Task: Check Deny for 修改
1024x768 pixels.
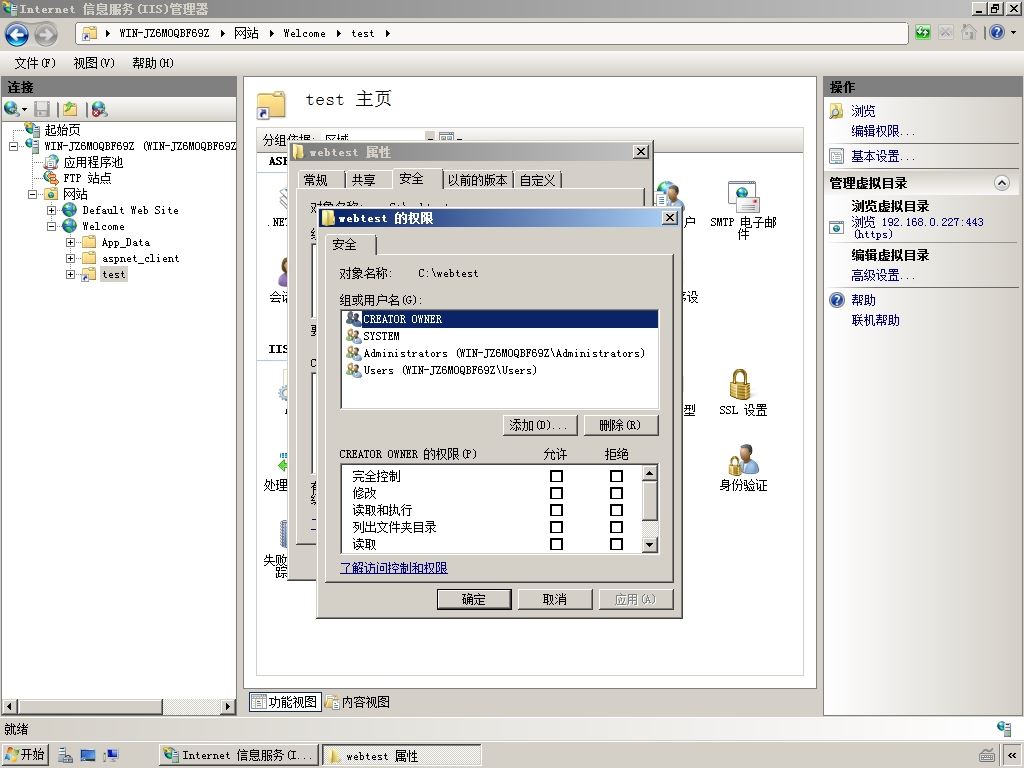Action: pyautogui.click(x=616, y=493)
